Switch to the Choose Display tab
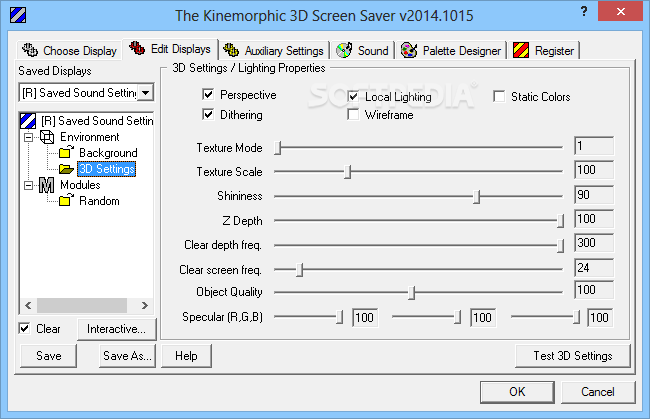650x419 pixels. pos(70,51)
